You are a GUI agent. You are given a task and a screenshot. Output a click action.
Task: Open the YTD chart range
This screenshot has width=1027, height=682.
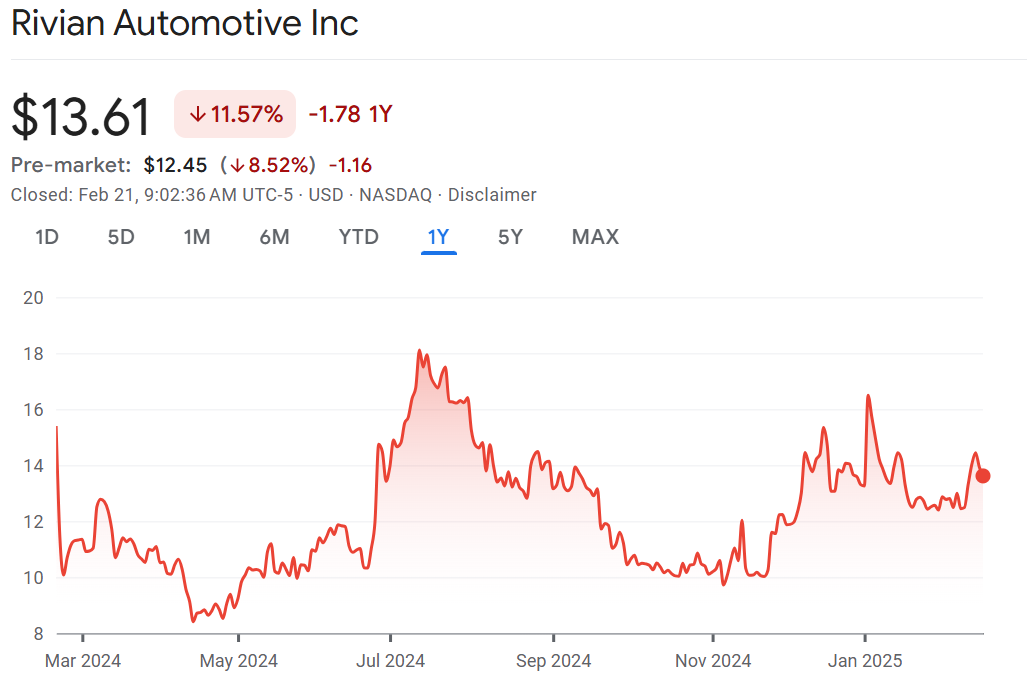point(358,237)
